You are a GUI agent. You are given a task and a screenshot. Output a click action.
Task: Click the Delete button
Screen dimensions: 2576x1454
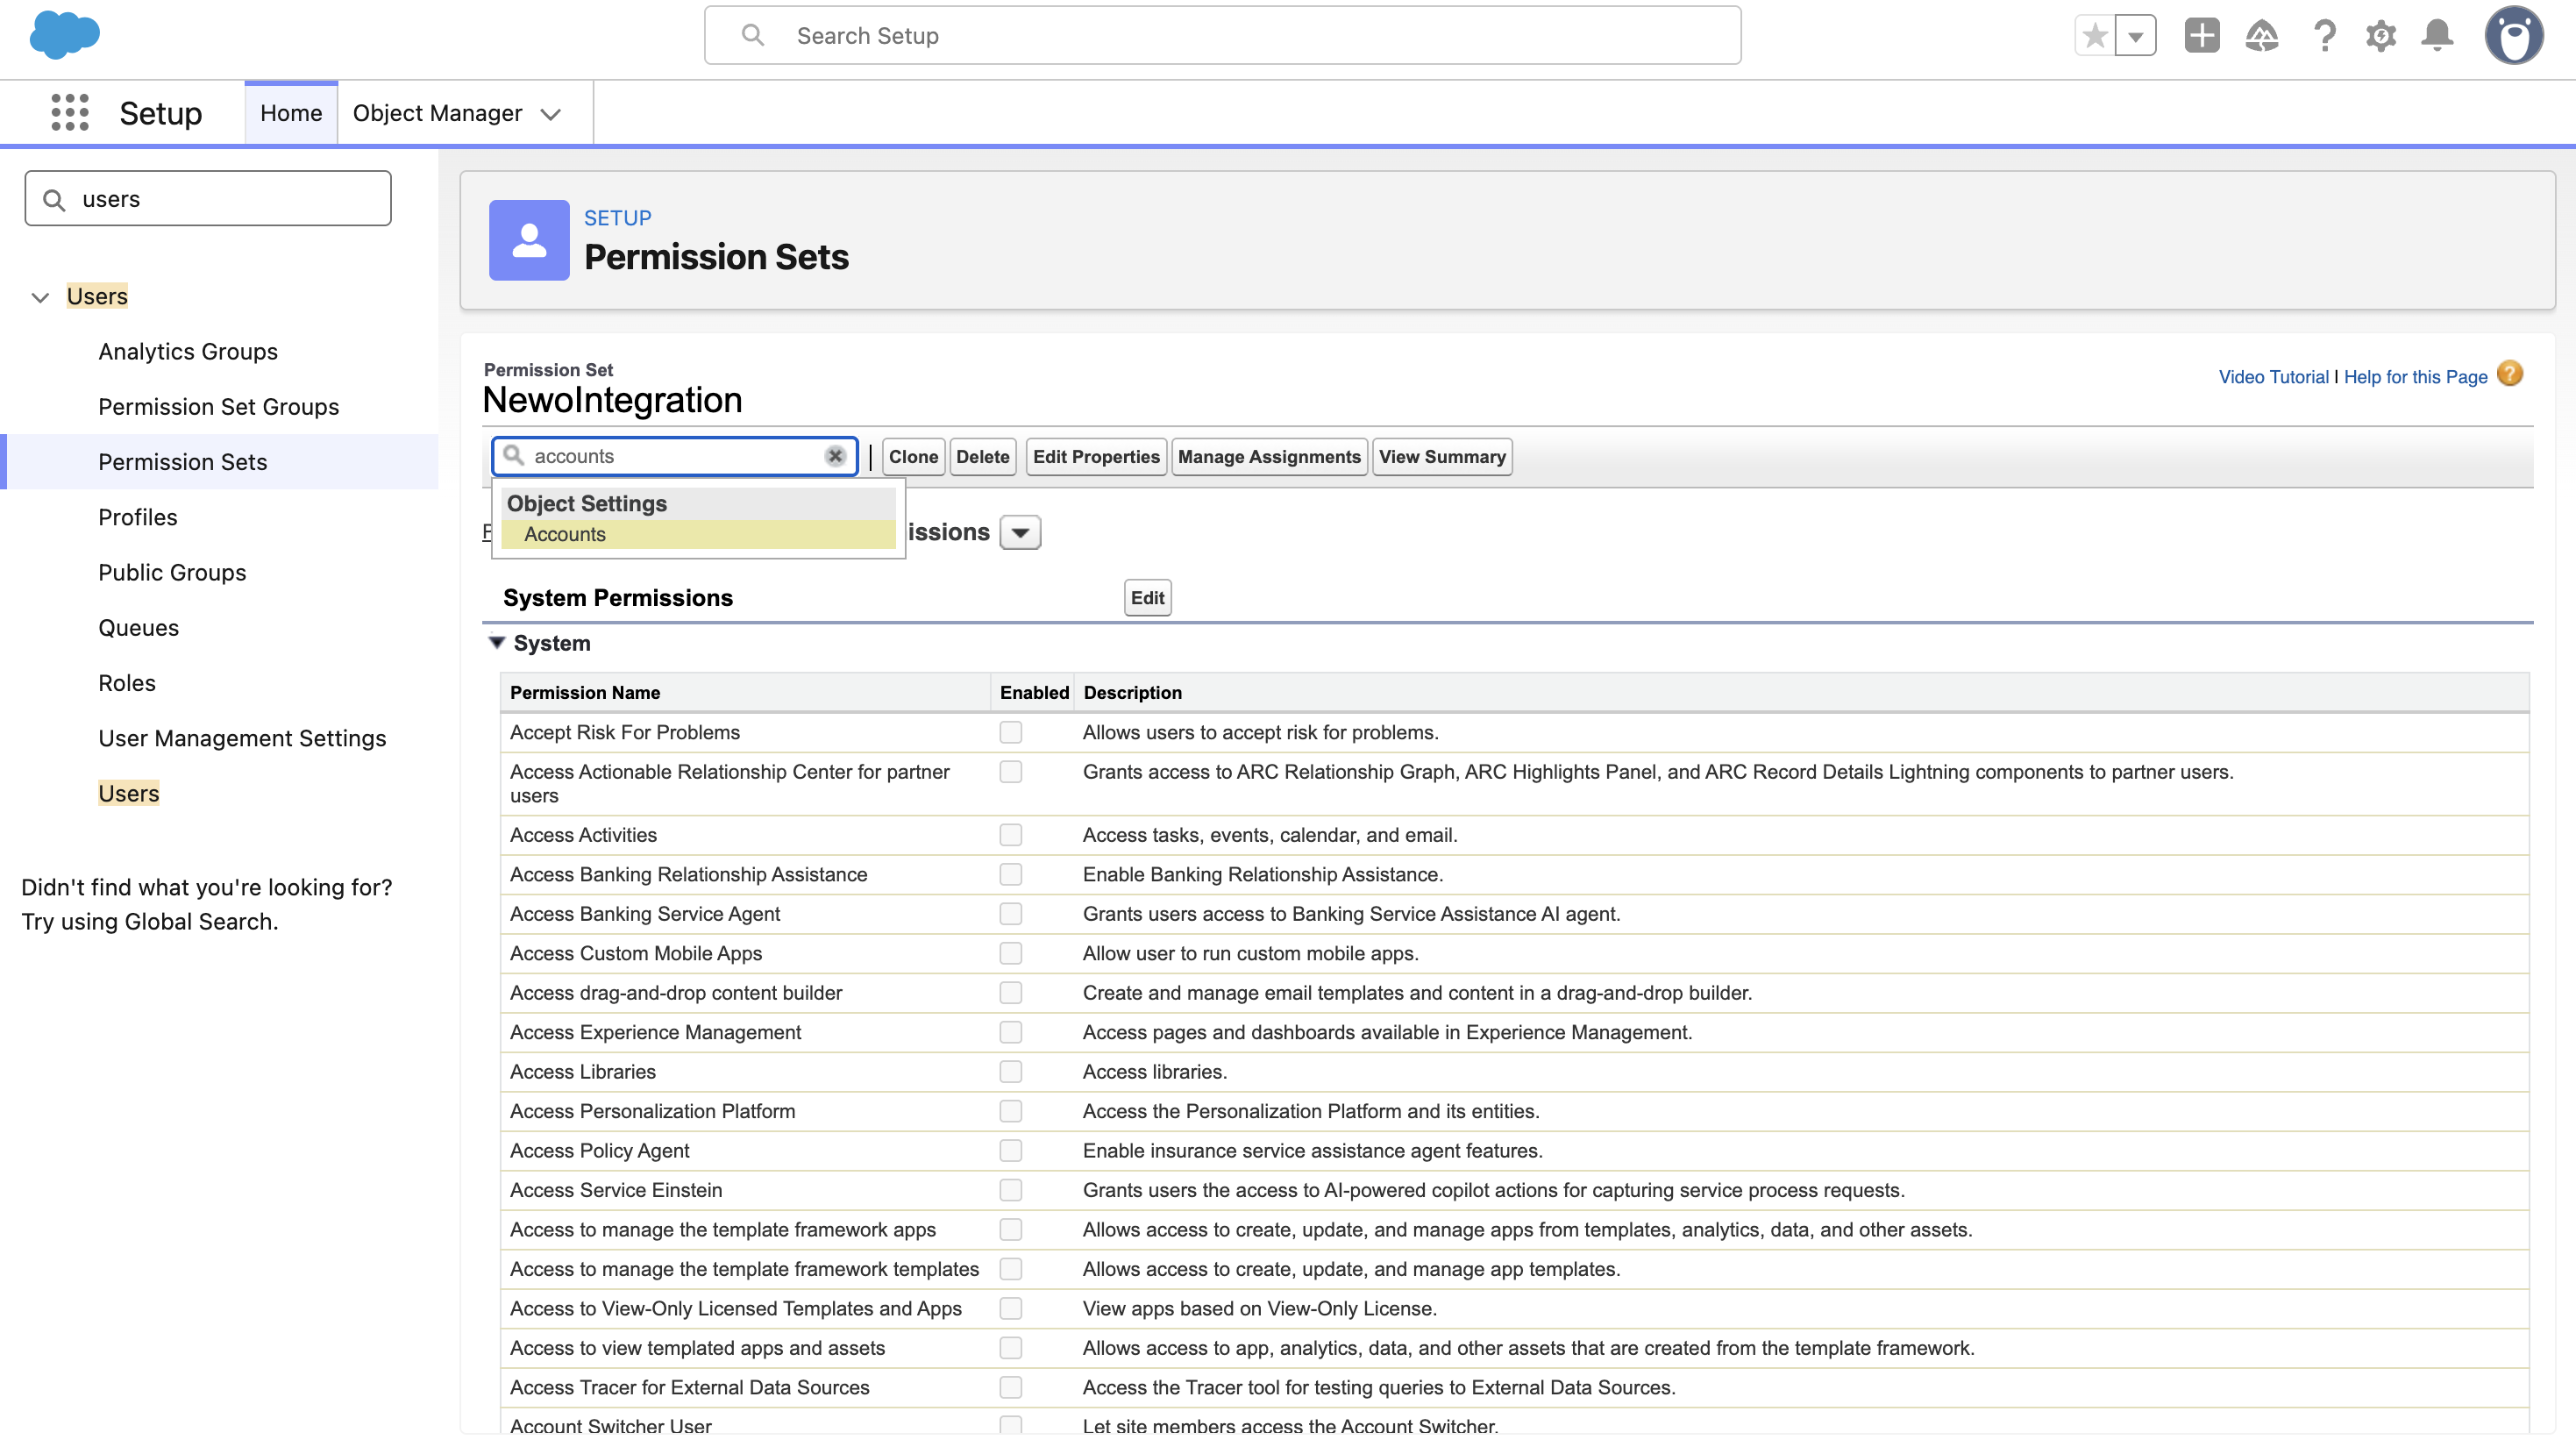[x=982, y=457]
